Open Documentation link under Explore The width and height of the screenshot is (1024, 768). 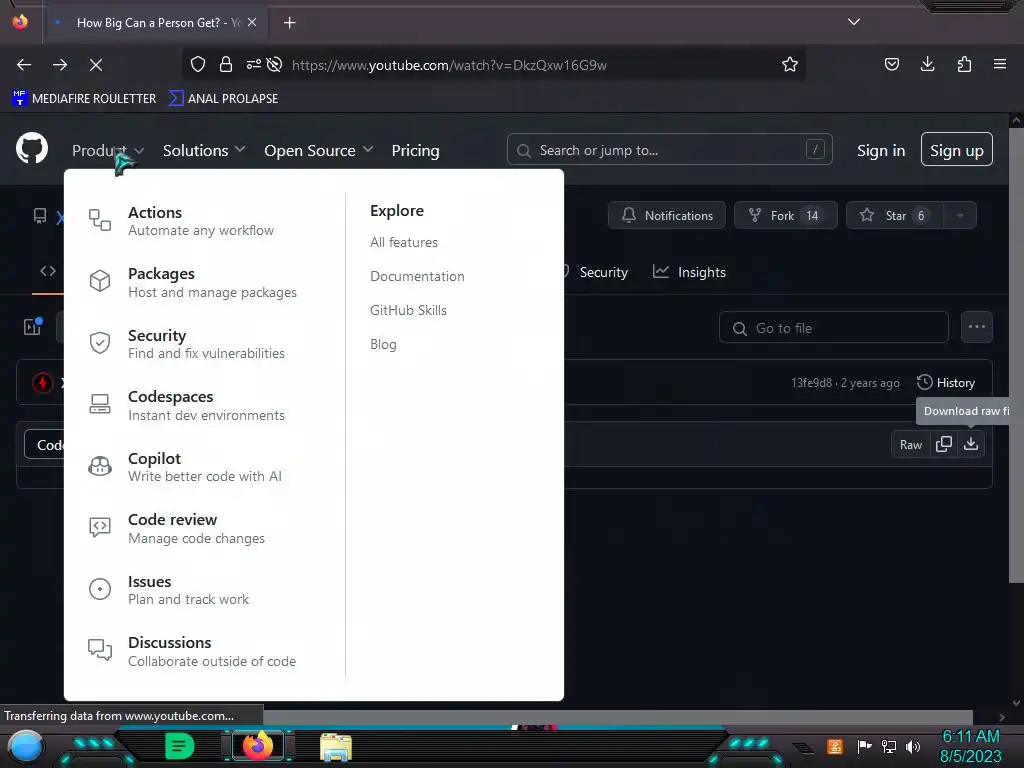417,276
